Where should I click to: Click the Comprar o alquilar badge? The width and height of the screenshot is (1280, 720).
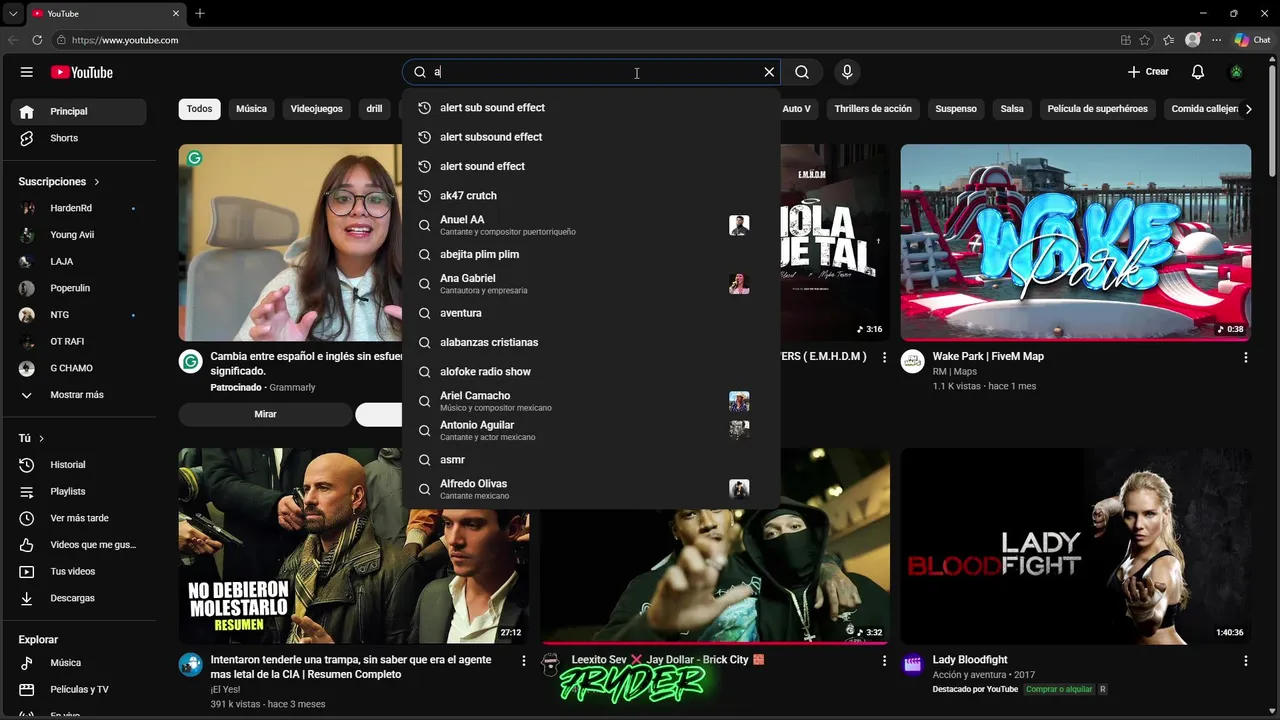(x=1058, y=689)
